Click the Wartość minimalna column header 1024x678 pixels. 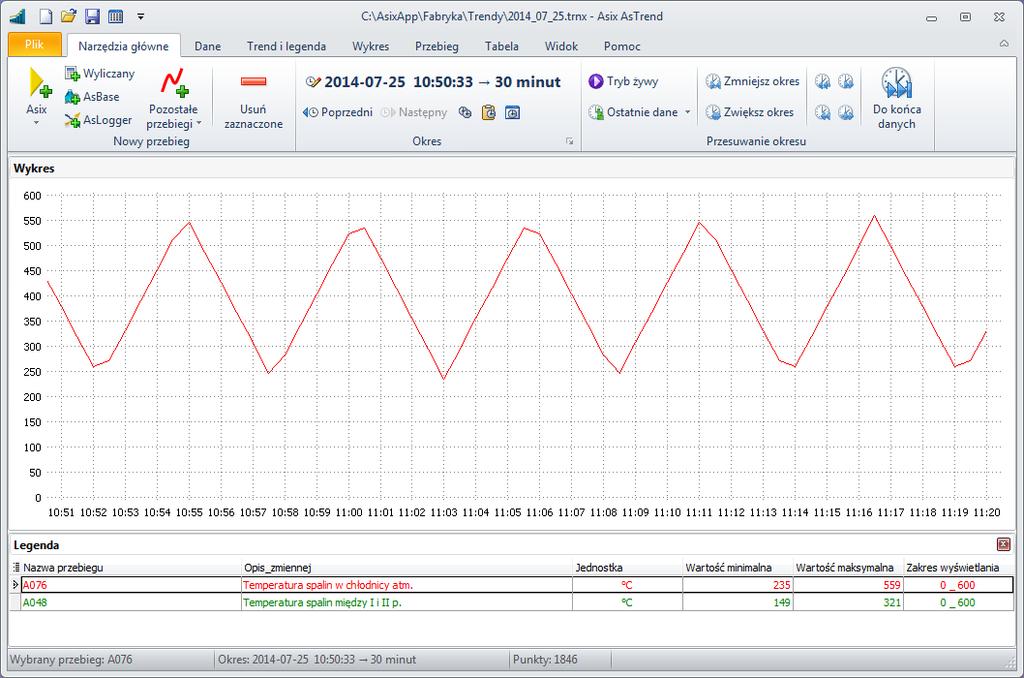738,568
